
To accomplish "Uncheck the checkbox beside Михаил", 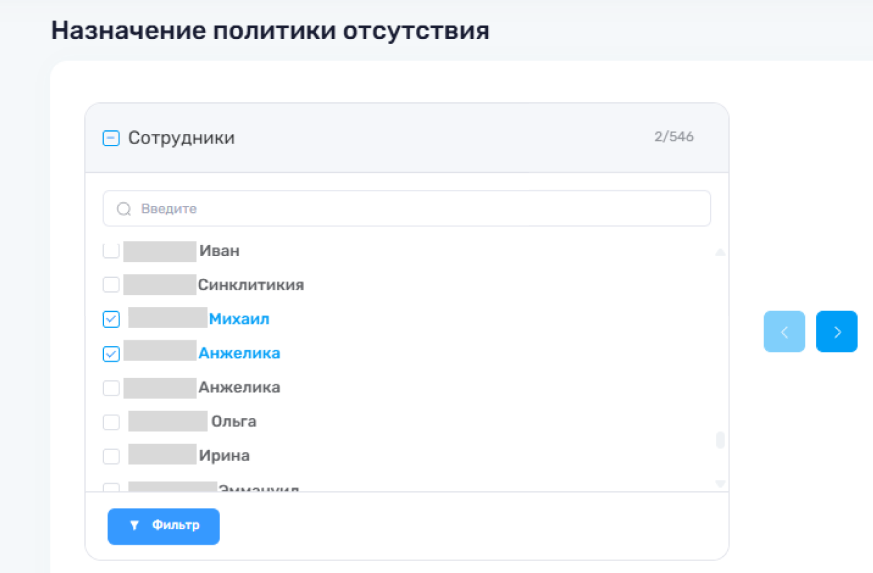I will [111, 319].
